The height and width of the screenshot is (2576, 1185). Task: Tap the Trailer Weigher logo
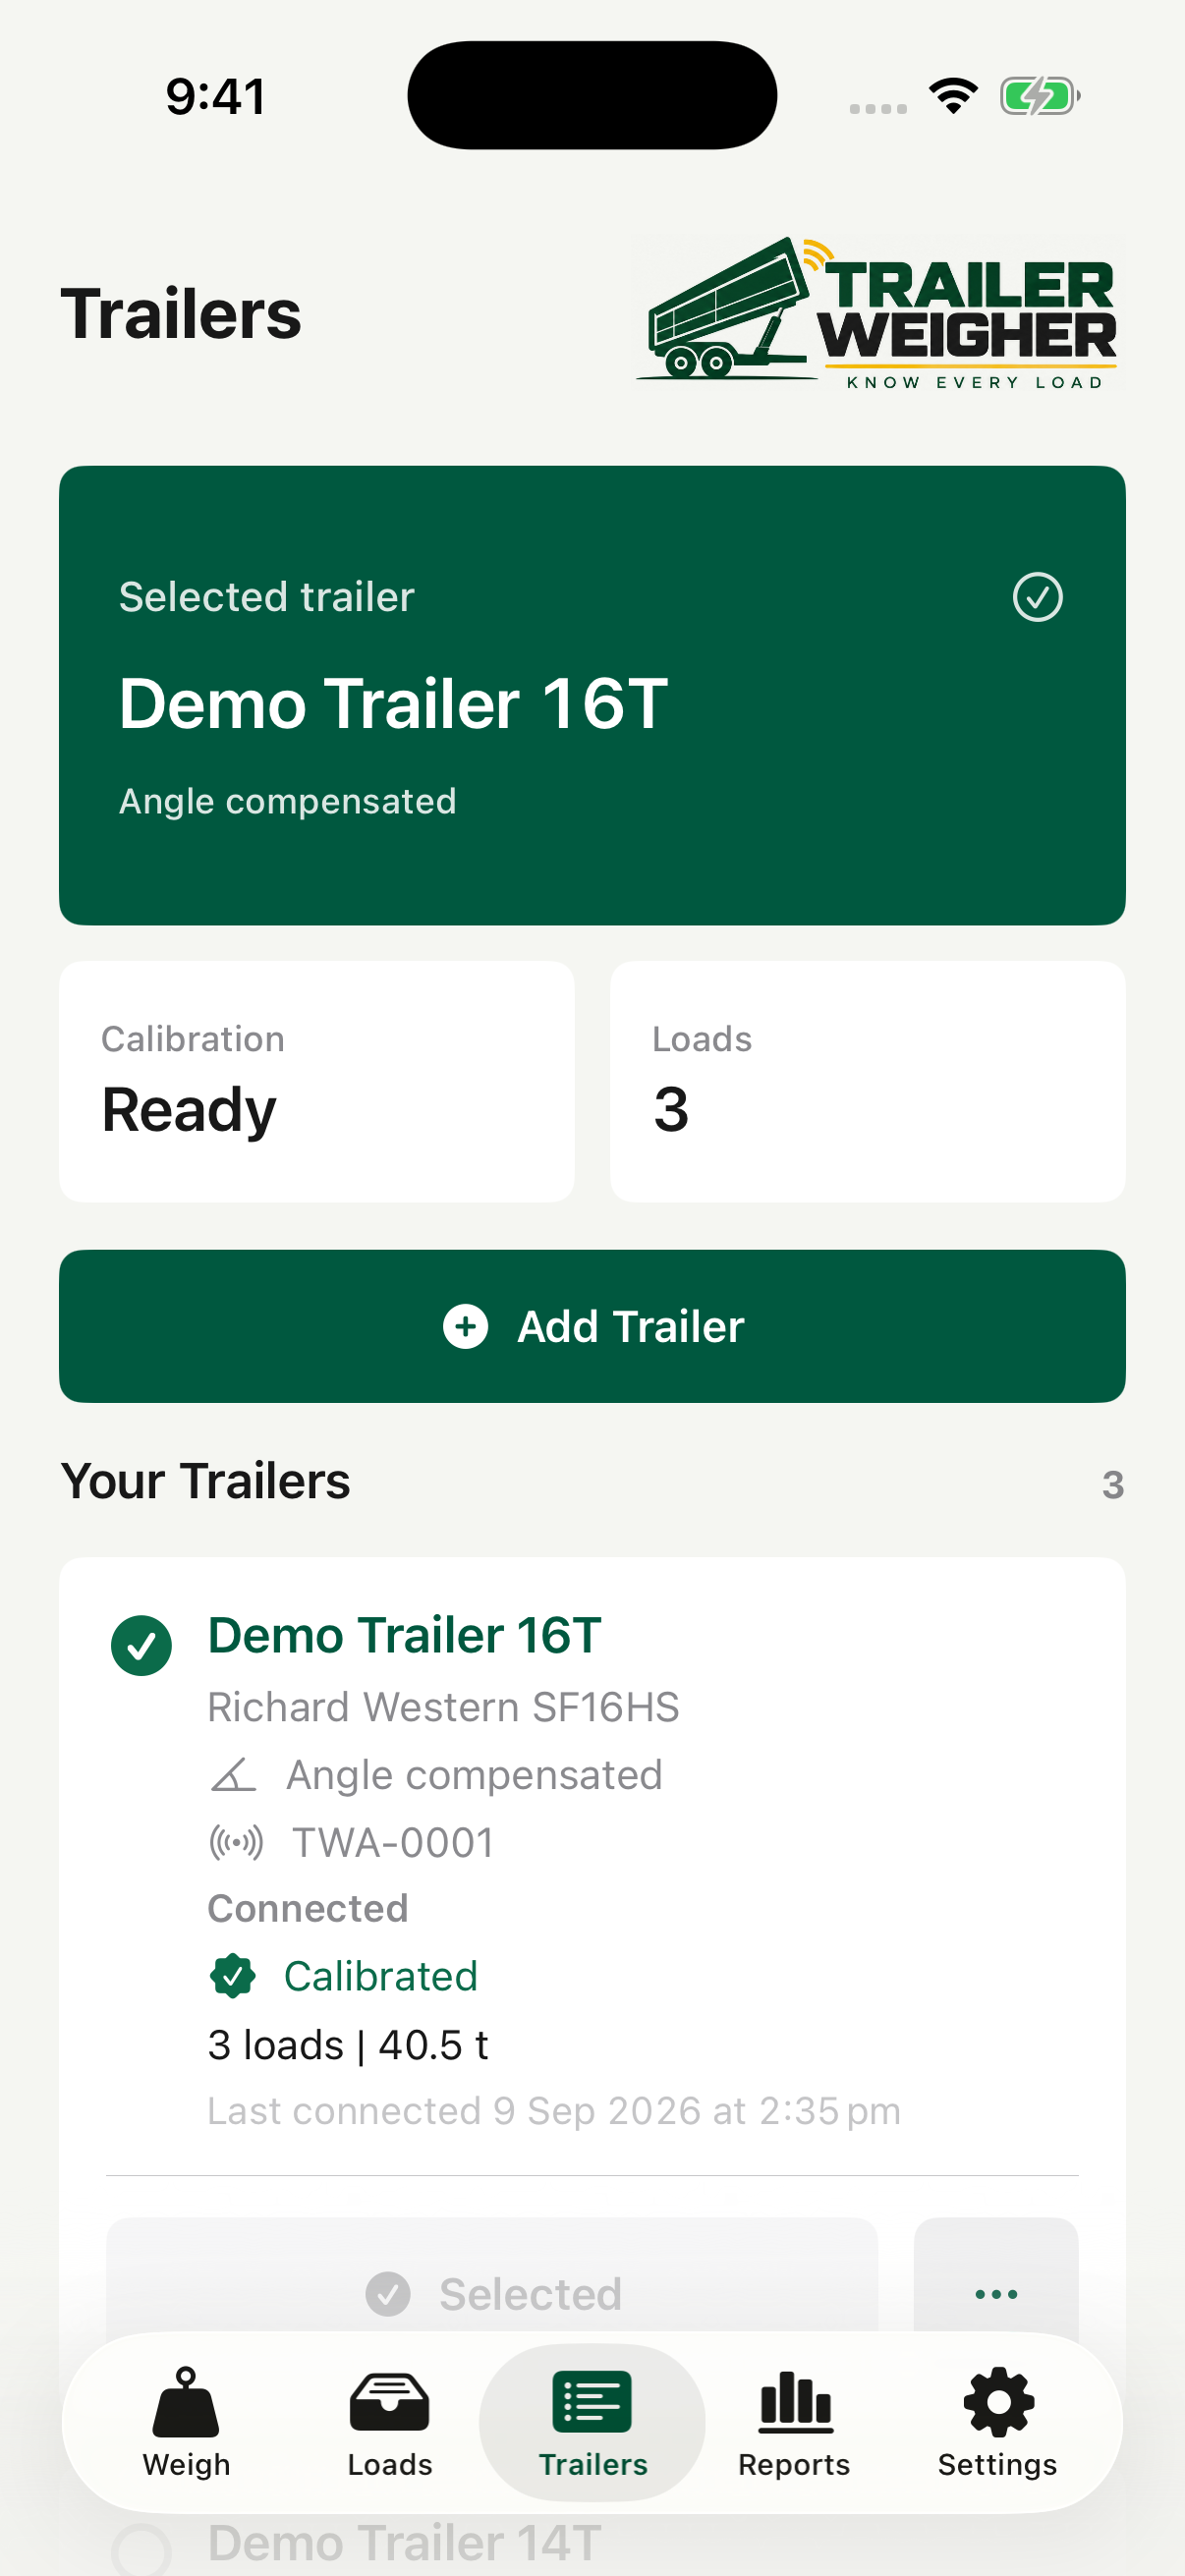click(x=878, y=313)
